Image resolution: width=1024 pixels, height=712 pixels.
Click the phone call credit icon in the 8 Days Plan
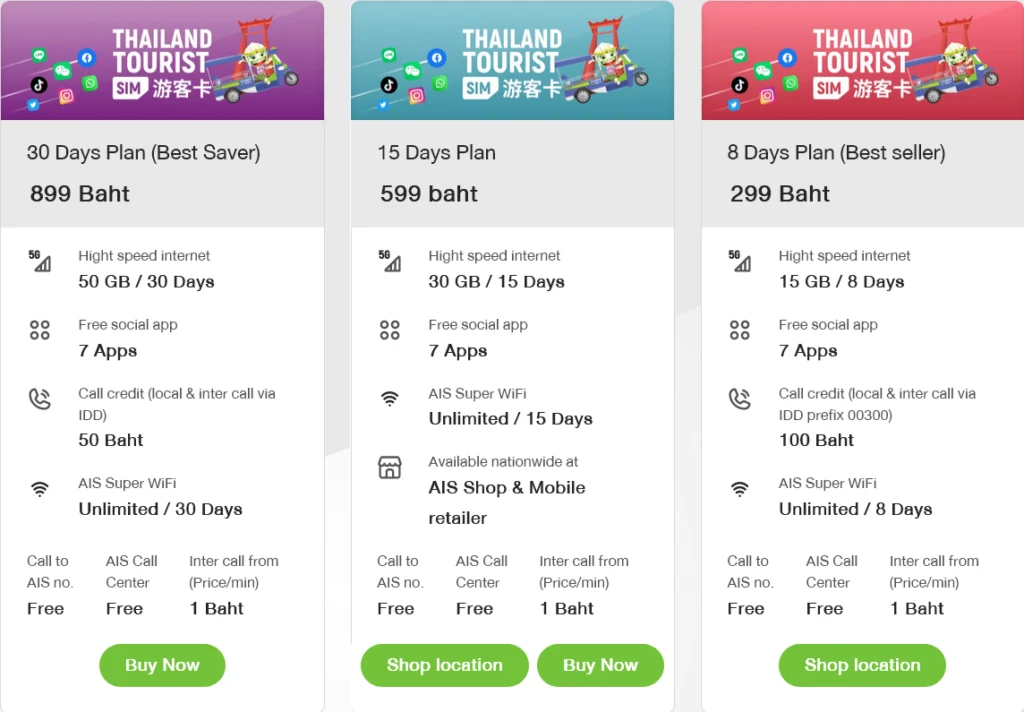(740, 399)
